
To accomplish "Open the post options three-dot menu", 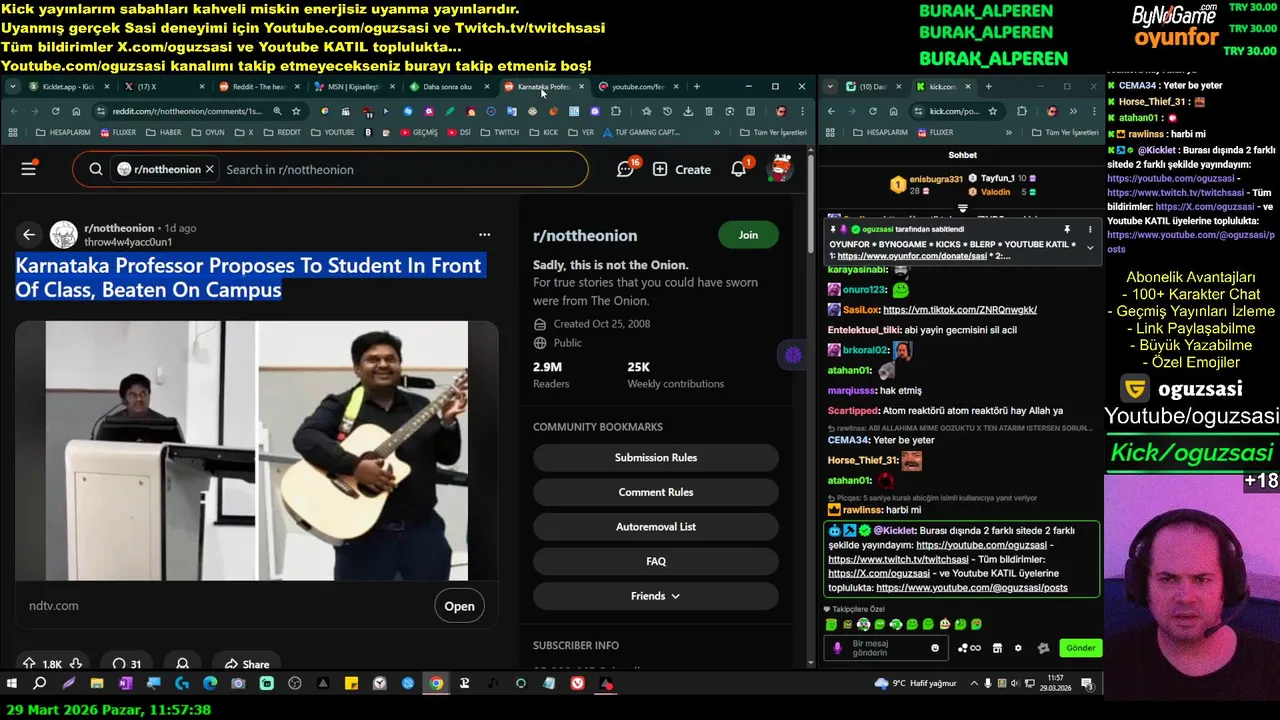I will pyautogui.click(x=485, y=235).
